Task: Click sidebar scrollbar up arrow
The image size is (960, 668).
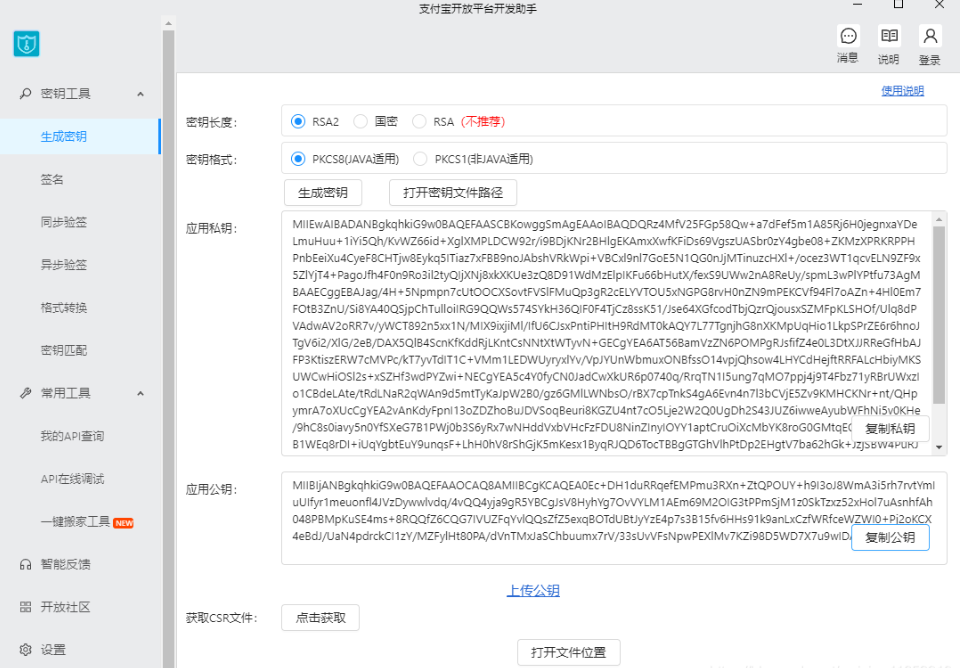Action: click(x=168, y=23)
